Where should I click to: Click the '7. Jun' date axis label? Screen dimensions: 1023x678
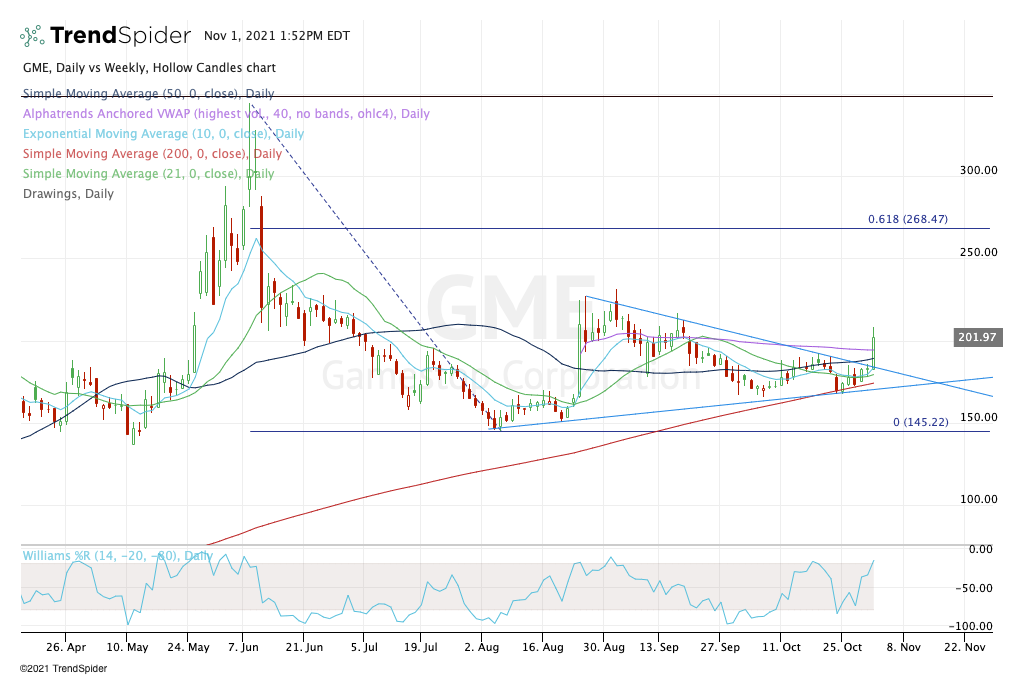243,647
